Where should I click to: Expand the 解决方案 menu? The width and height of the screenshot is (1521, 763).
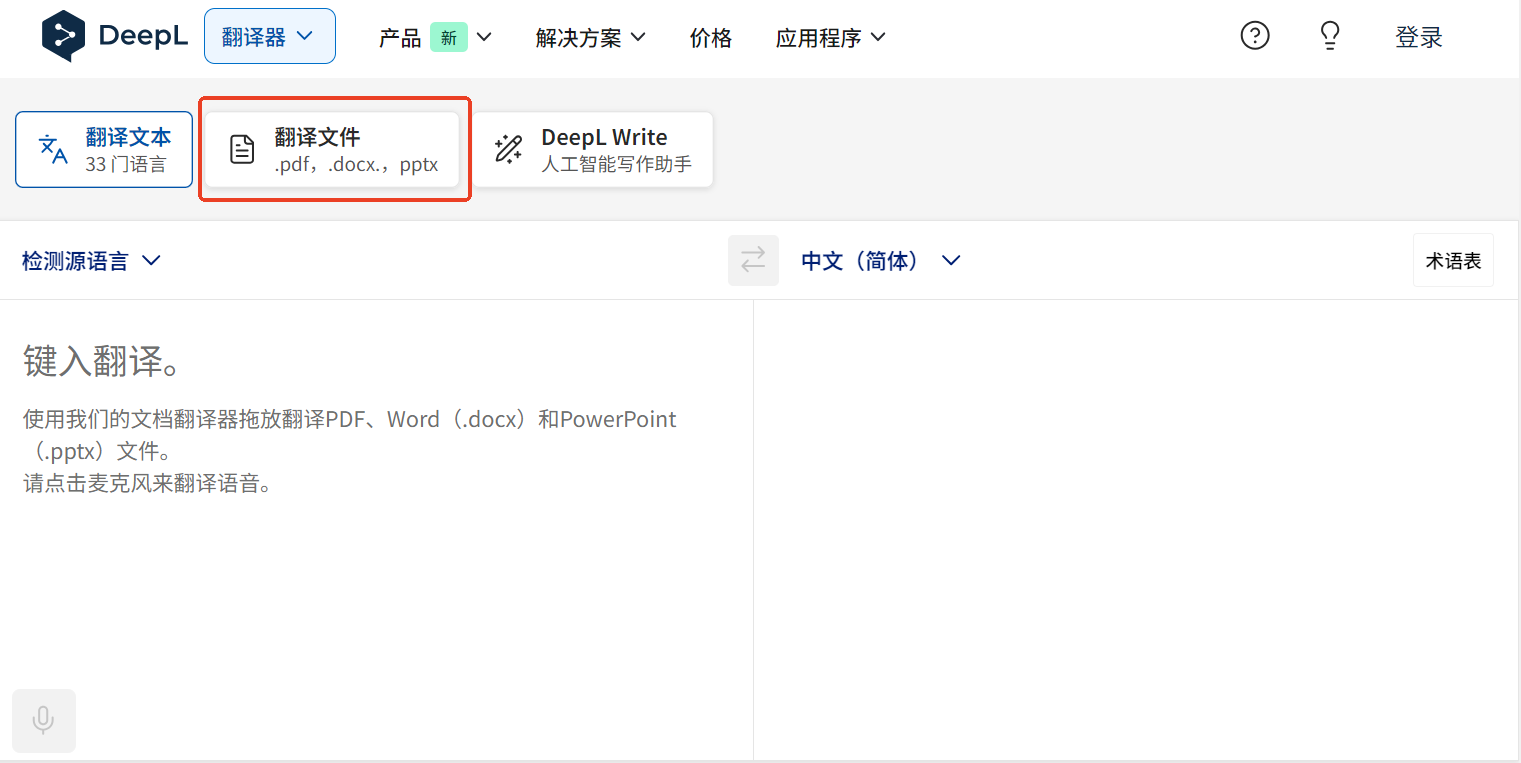591,38
